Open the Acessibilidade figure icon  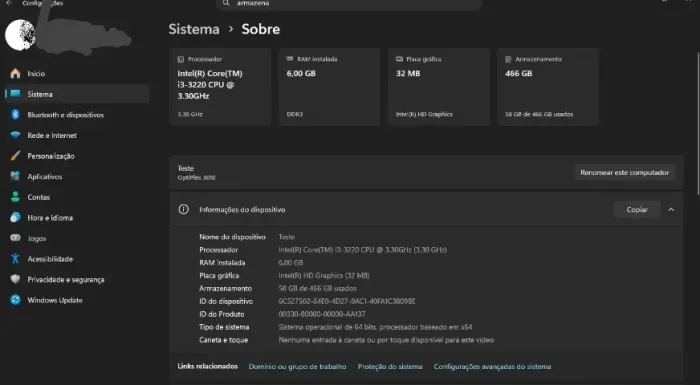[x=16, y=259]
